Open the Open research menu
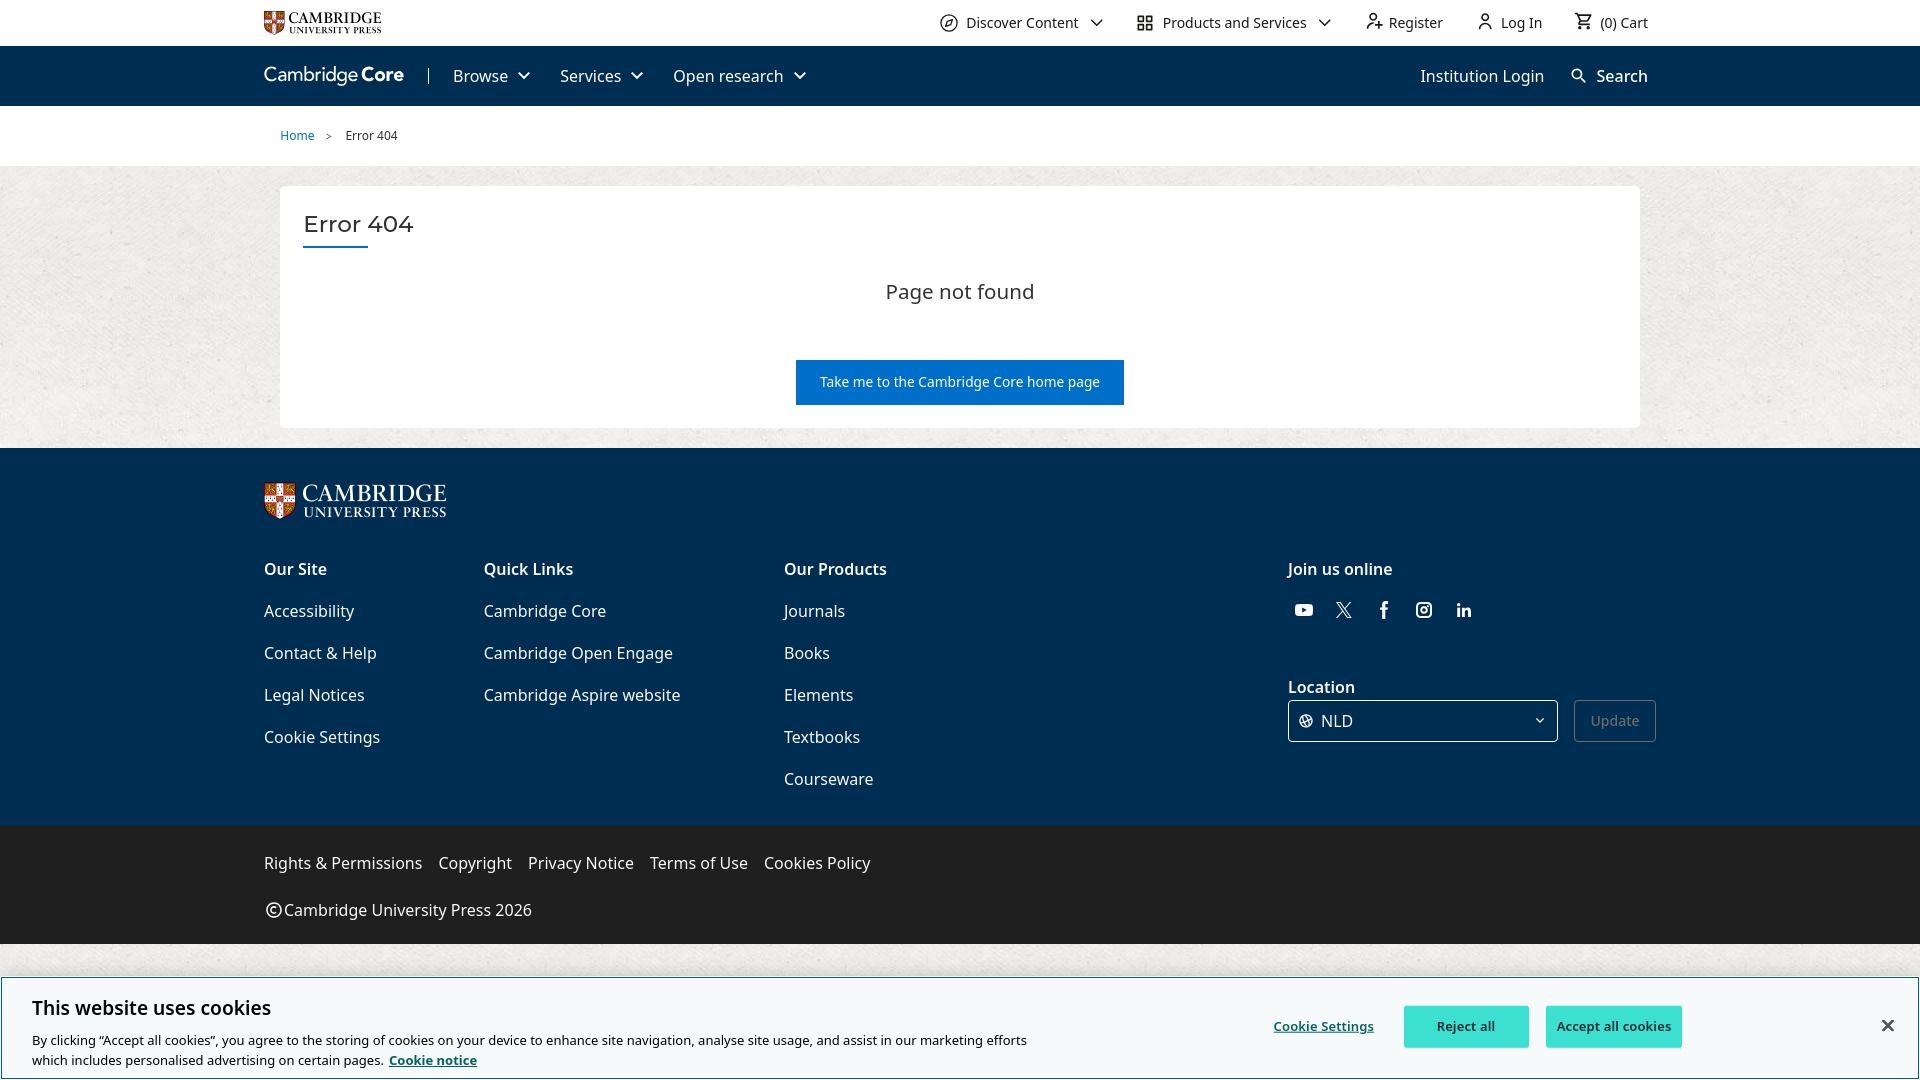Screen dimensions: 1920x1080 point(739,76)
